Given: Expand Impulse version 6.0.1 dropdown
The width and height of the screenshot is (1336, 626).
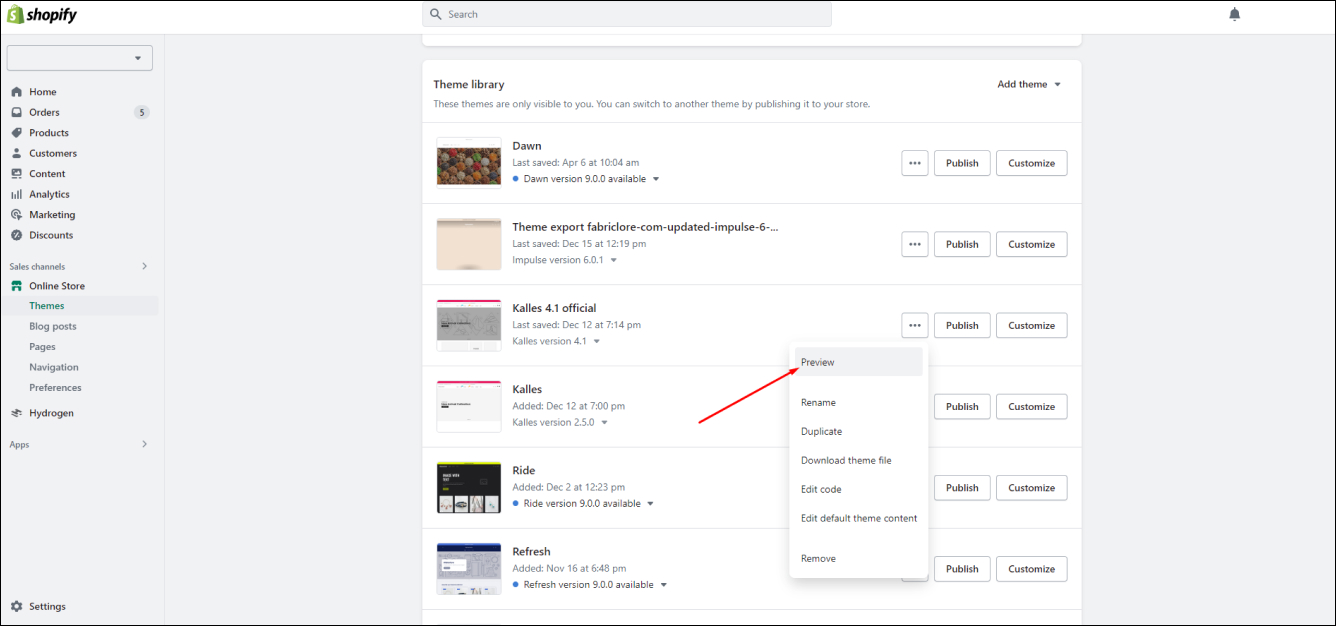Looking at the screenshot, I should coord(614,260).
